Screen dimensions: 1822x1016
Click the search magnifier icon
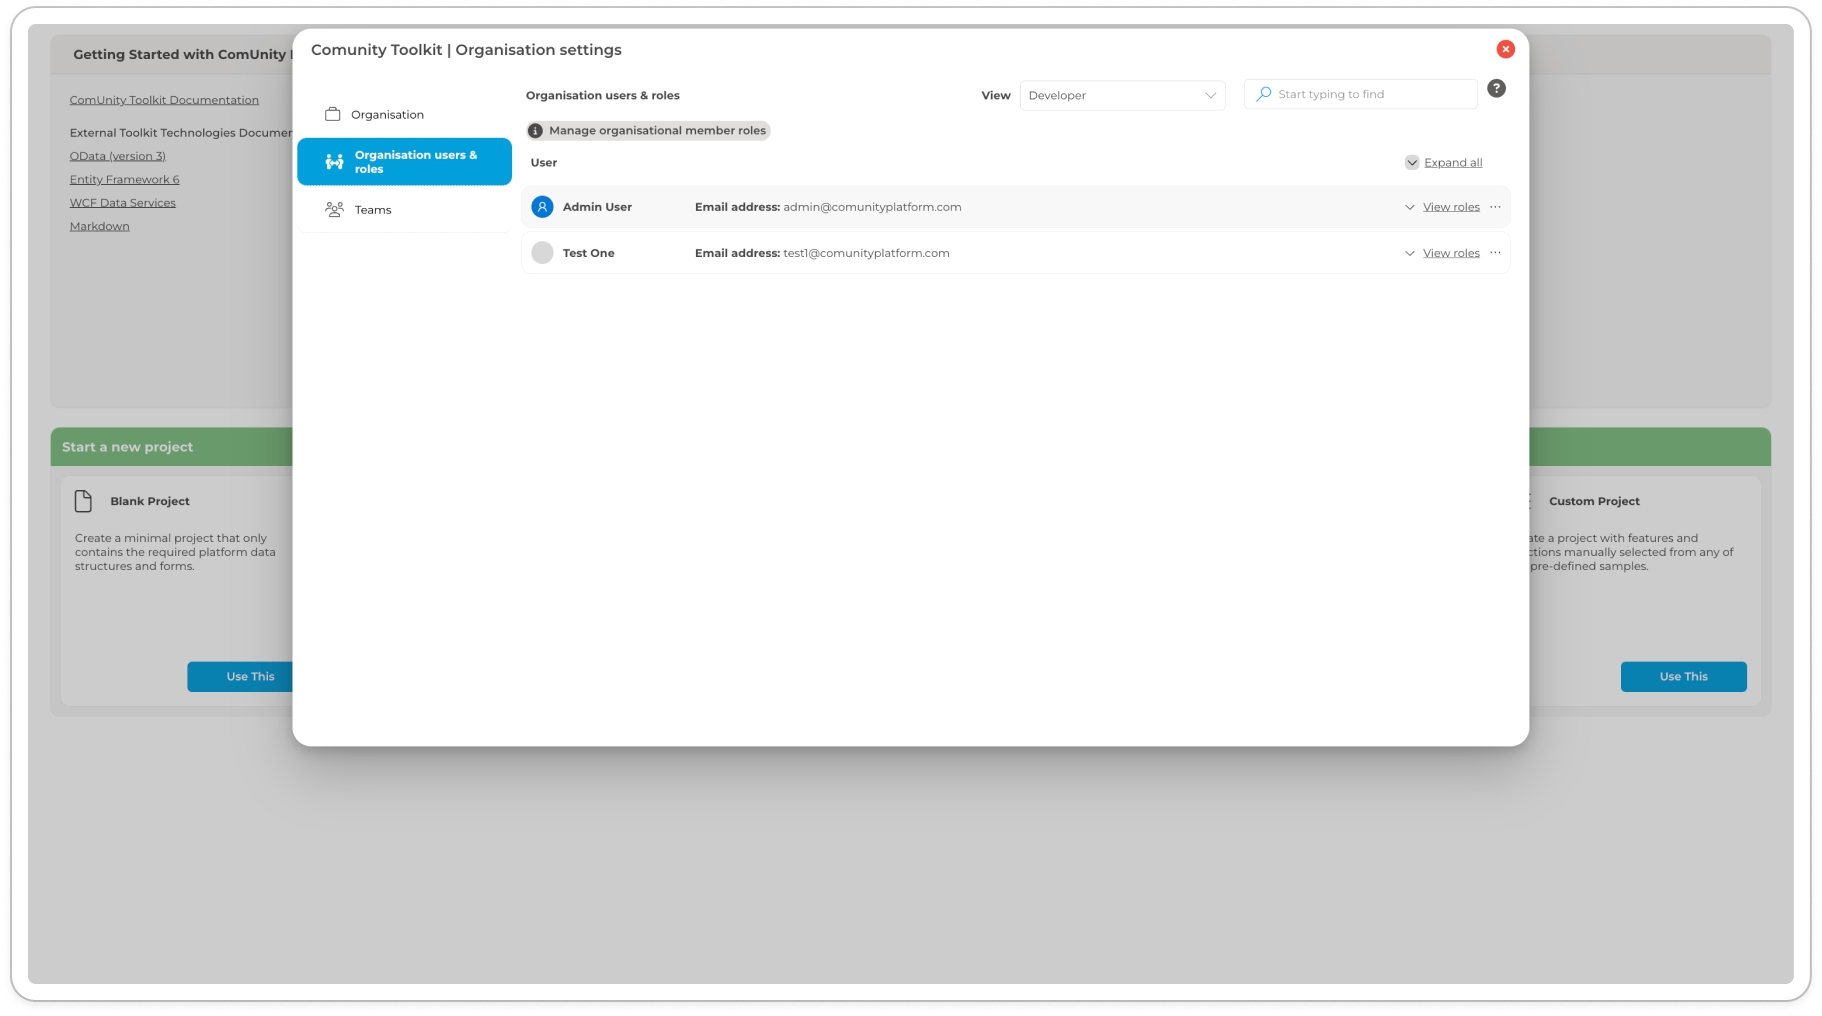coord(1264,94)
